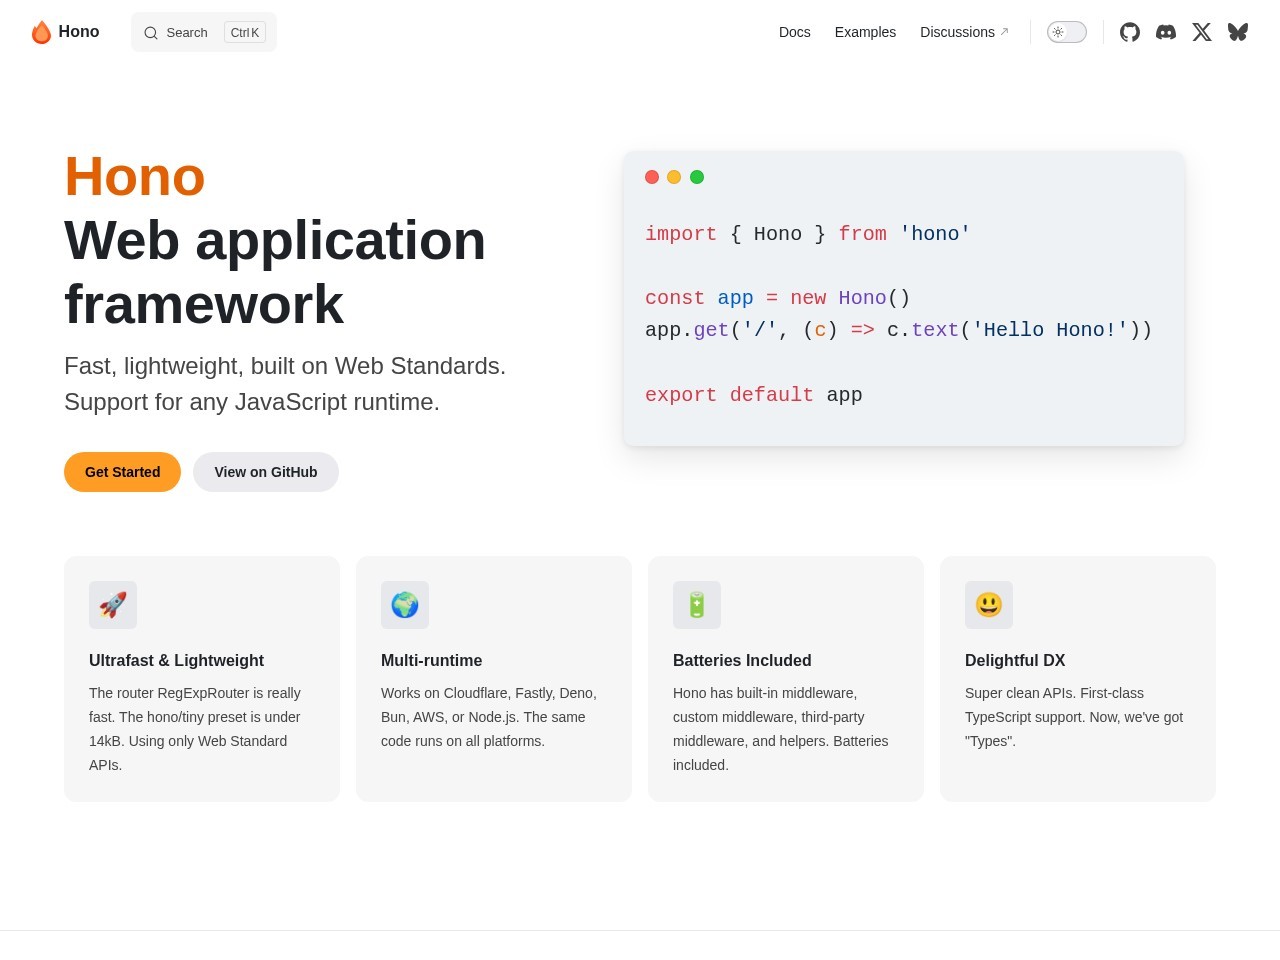Click the import Hono code line
The width and height of the screenshot is (1280, 960).
click(x=808, y=234)
